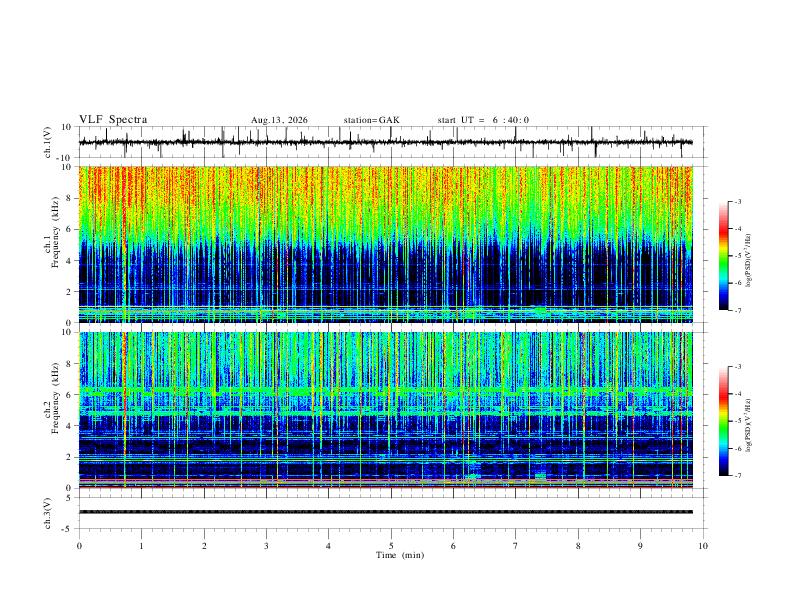Click the 0 minute tick label
This screenshot has width=792, height=612.
[x=79, y=546]
